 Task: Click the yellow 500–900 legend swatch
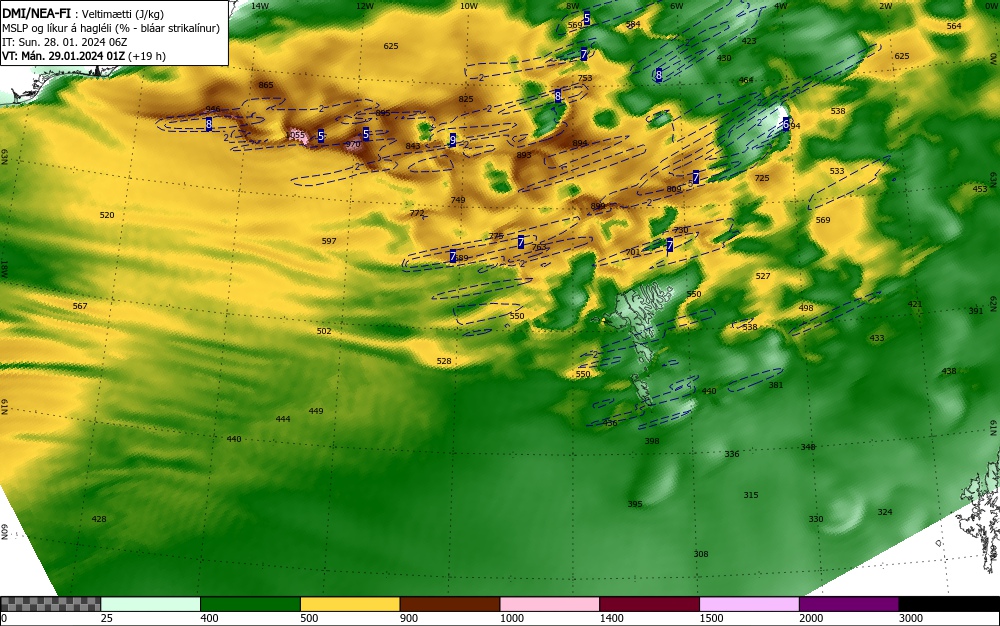tap(350, 604)
